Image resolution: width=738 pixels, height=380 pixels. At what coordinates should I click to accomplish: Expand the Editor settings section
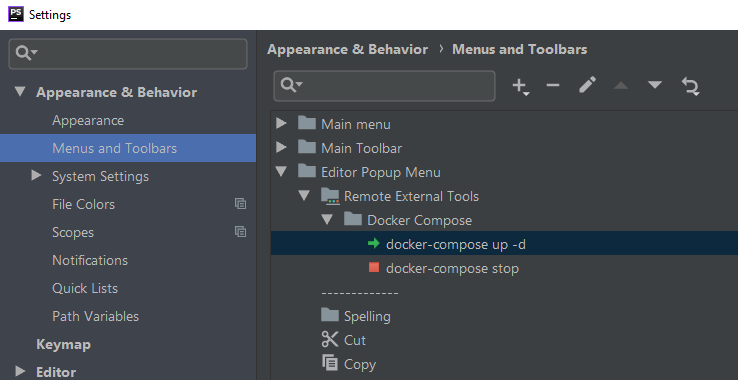pyautogui.click(x=20, y=371)
